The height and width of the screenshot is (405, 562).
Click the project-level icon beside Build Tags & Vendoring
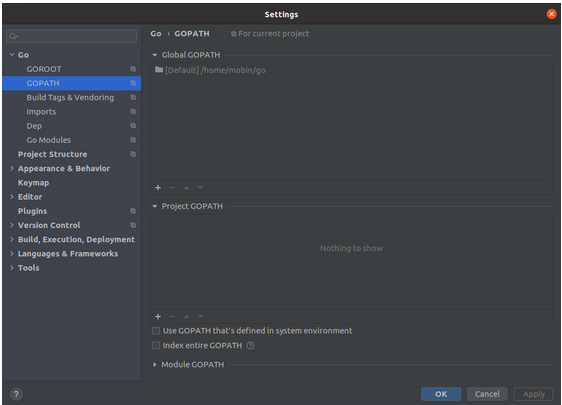pyautogui.click(x=133, y=97)
